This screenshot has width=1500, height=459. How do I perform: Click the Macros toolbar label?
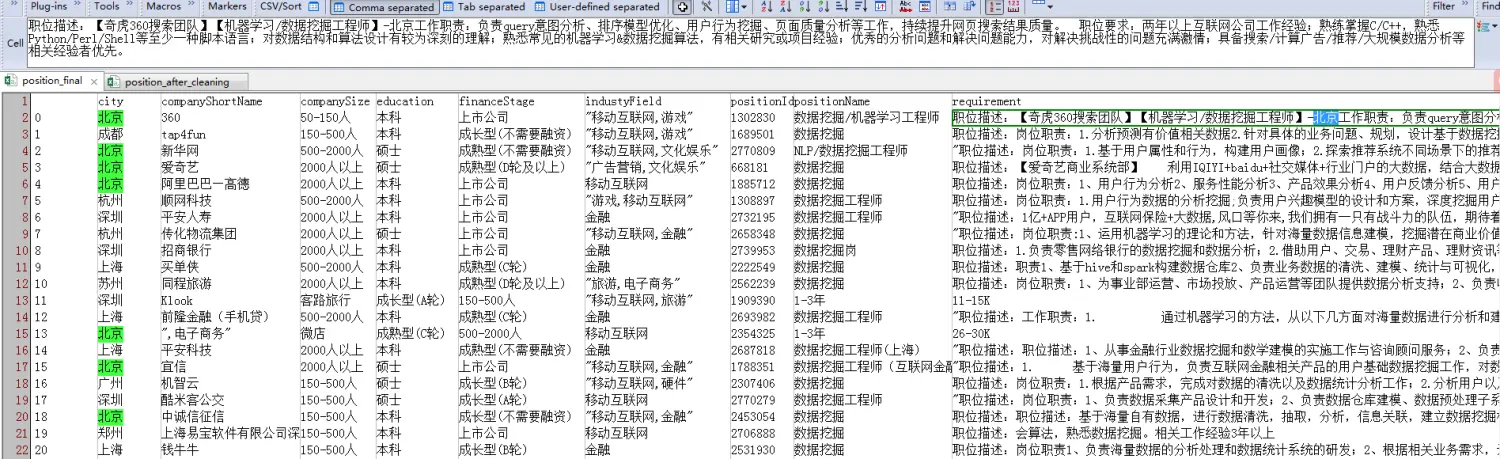pyautogui.click(x=163, y=6)
